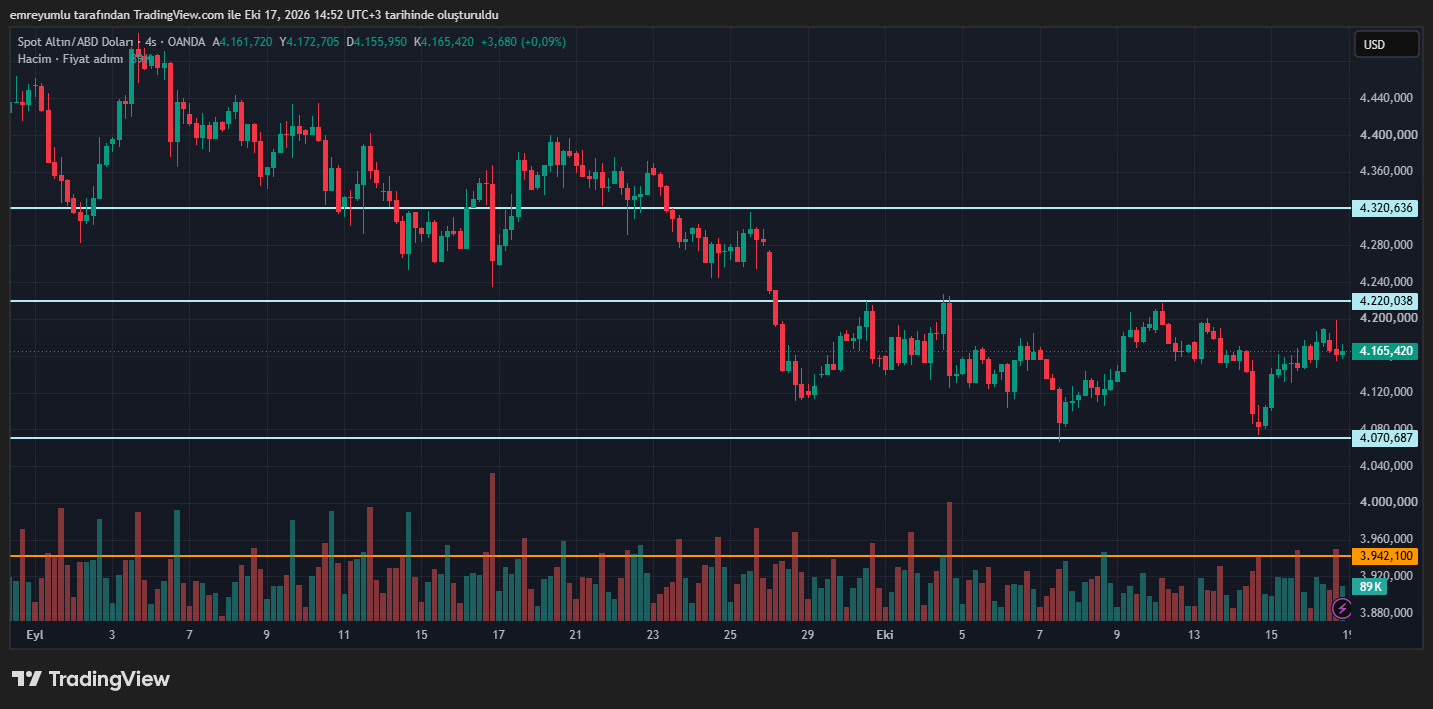Viewport: 1433px width, 709px height.
Task: Select the 4.320,636 horizontal line price label
Action: [1386, 208]
